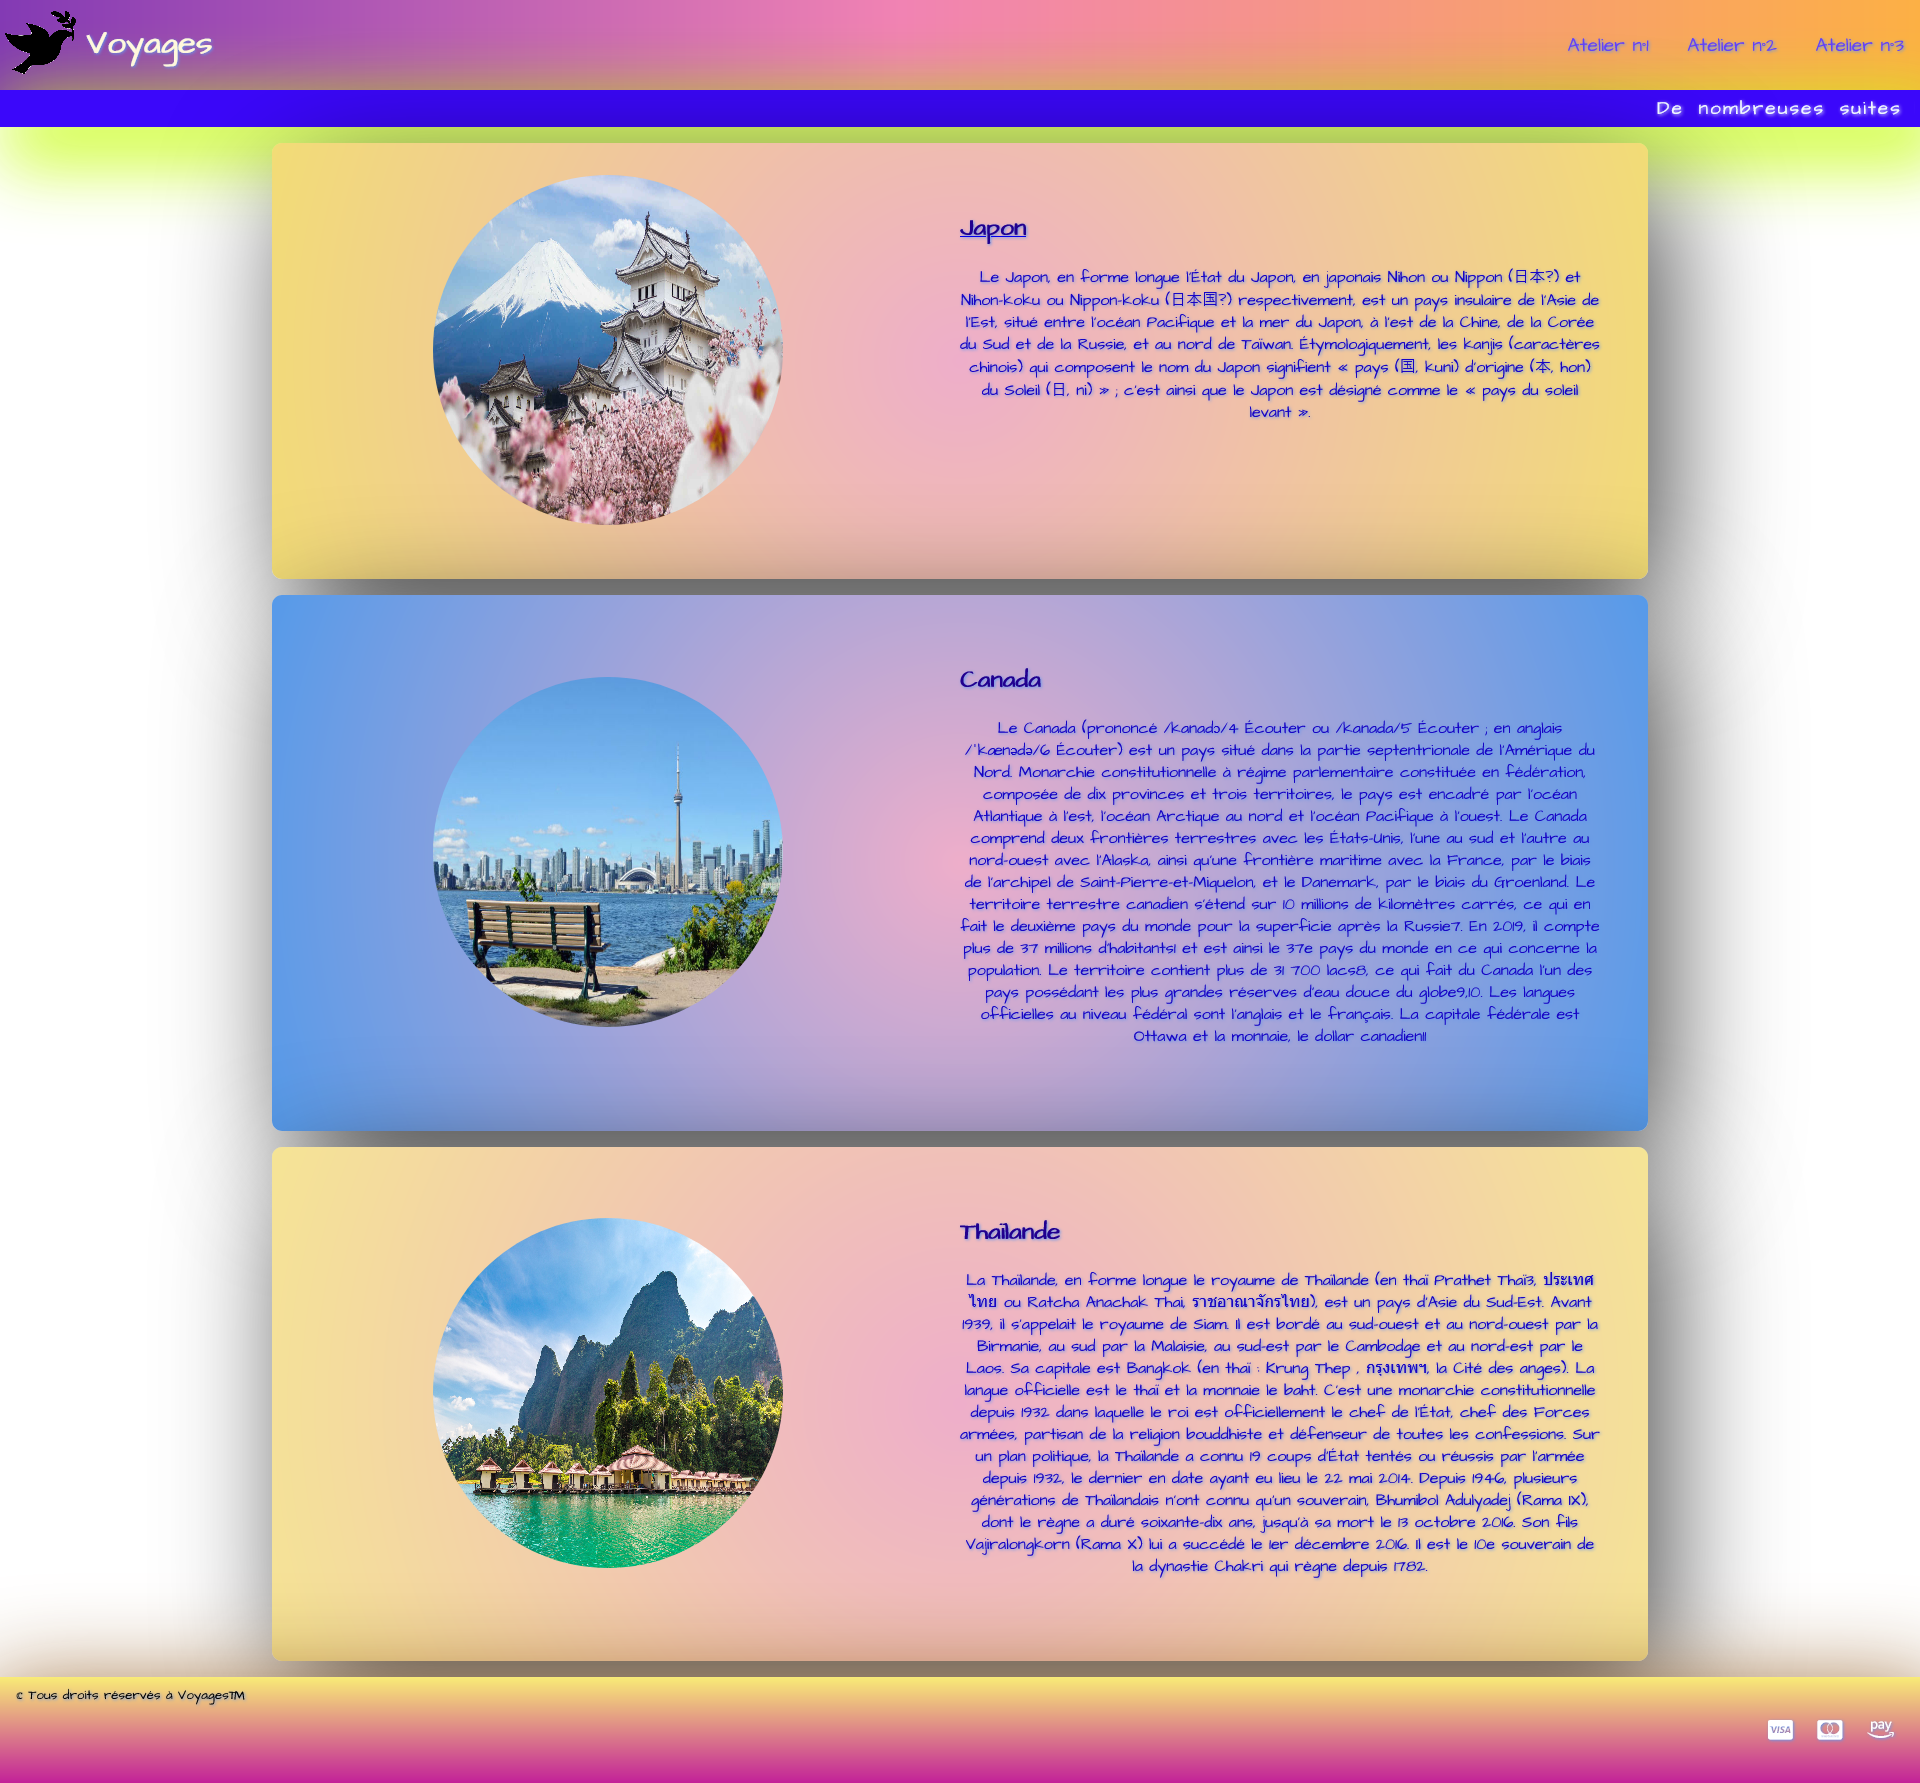Click the Canada description paragraph
The image size is (1920, 1783).
click(1279, 882)
